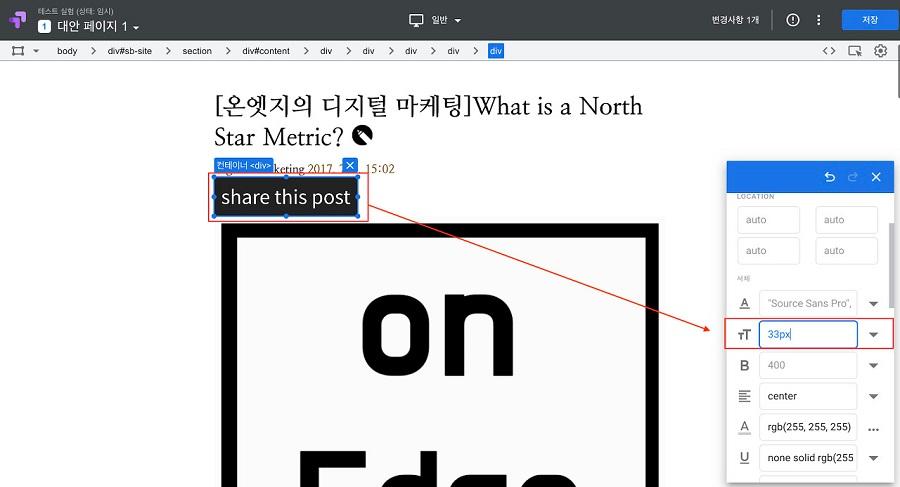Click the 컨테이너 <div> element label

243,165
